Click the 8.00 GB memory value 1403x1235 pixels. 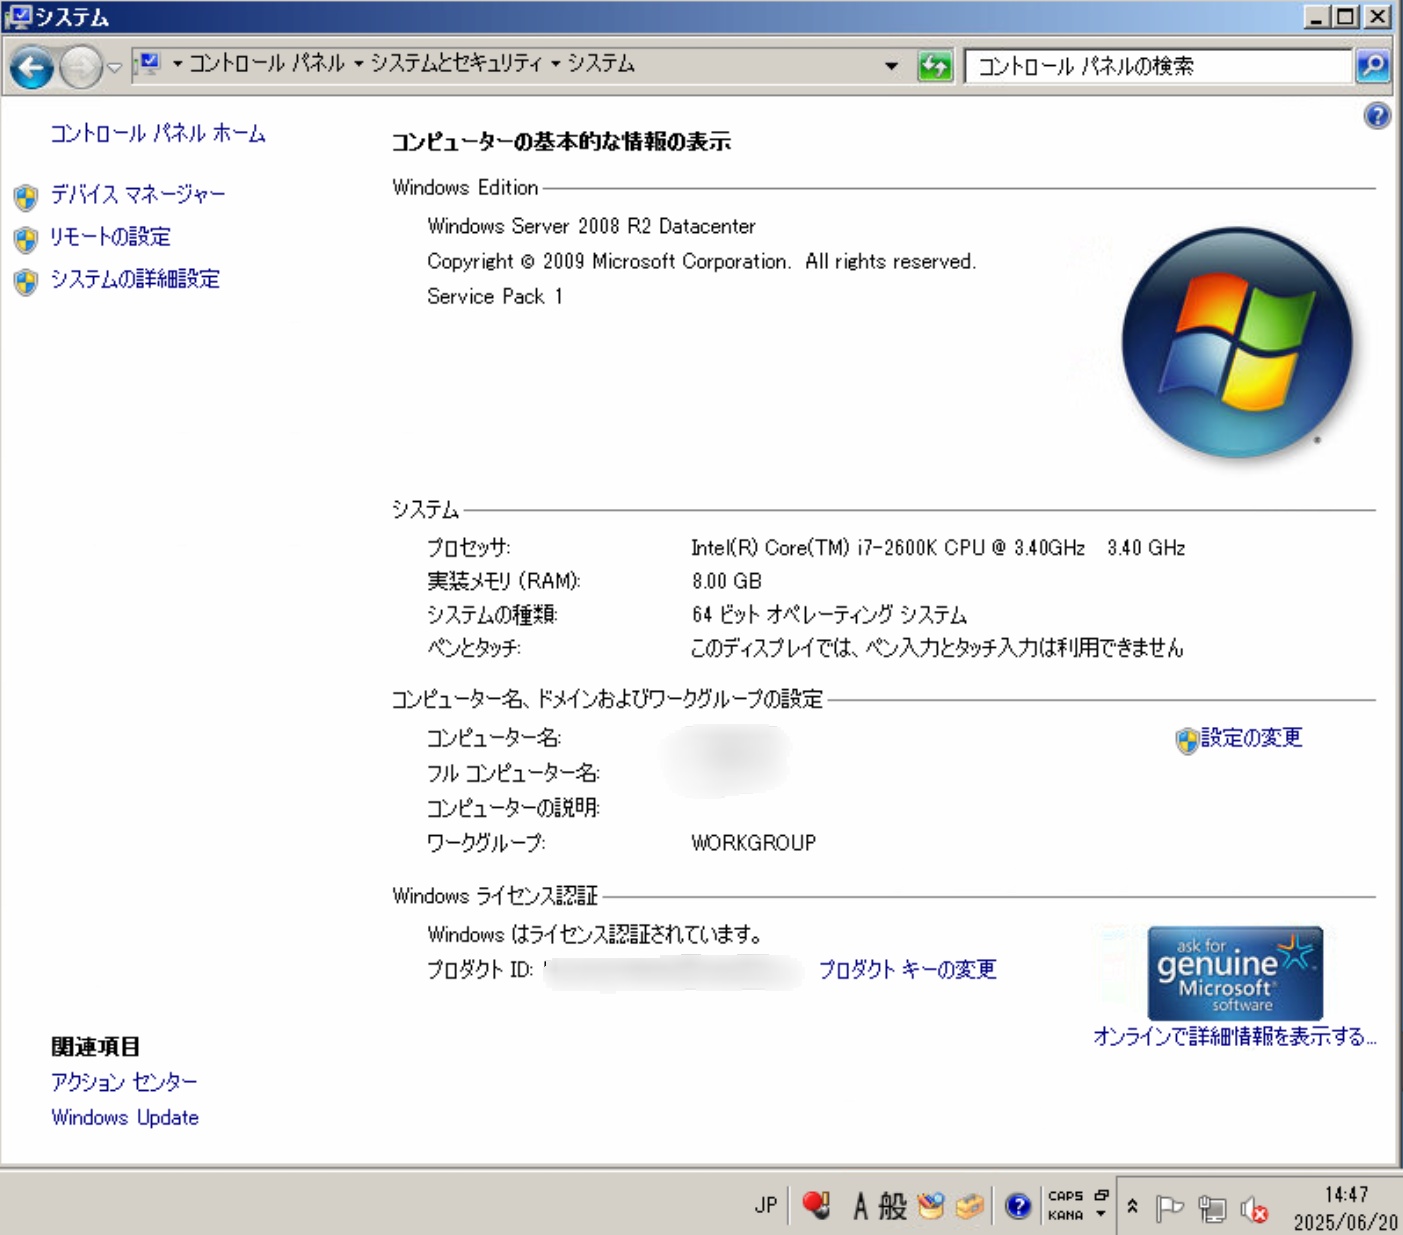point(727,581)
